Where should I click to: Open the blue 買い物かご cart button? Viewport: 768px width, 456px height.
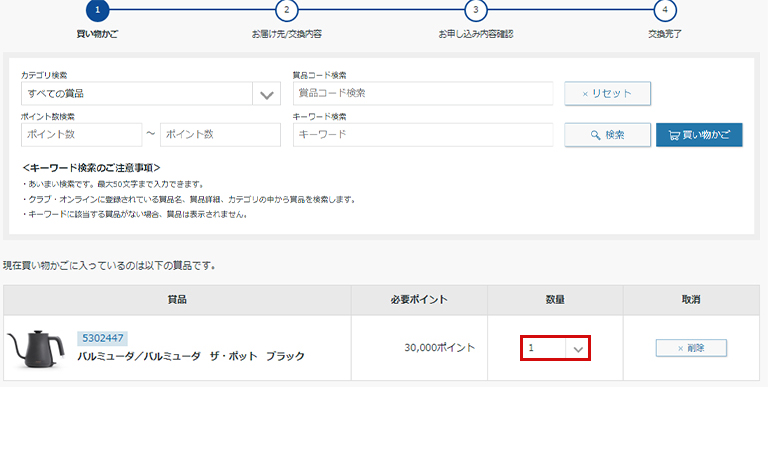(x=699, y=135)
